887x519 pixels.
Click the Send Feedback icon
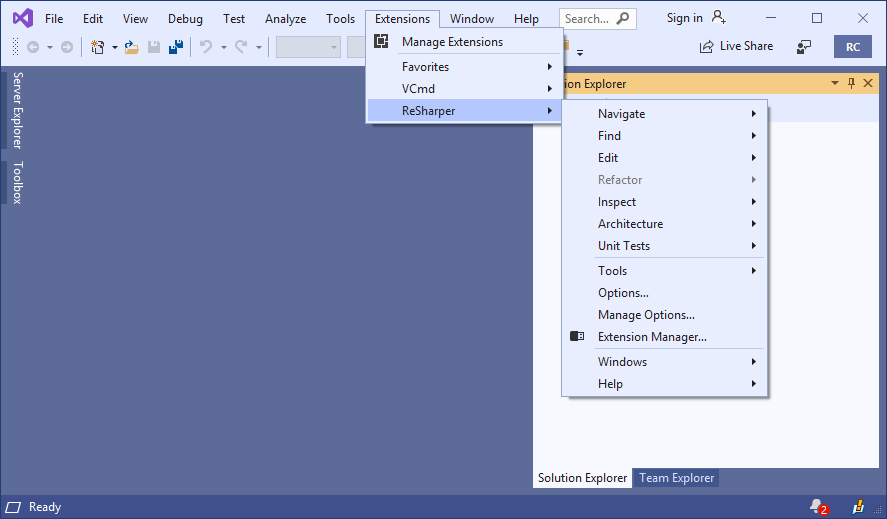[x=804, y=47]
